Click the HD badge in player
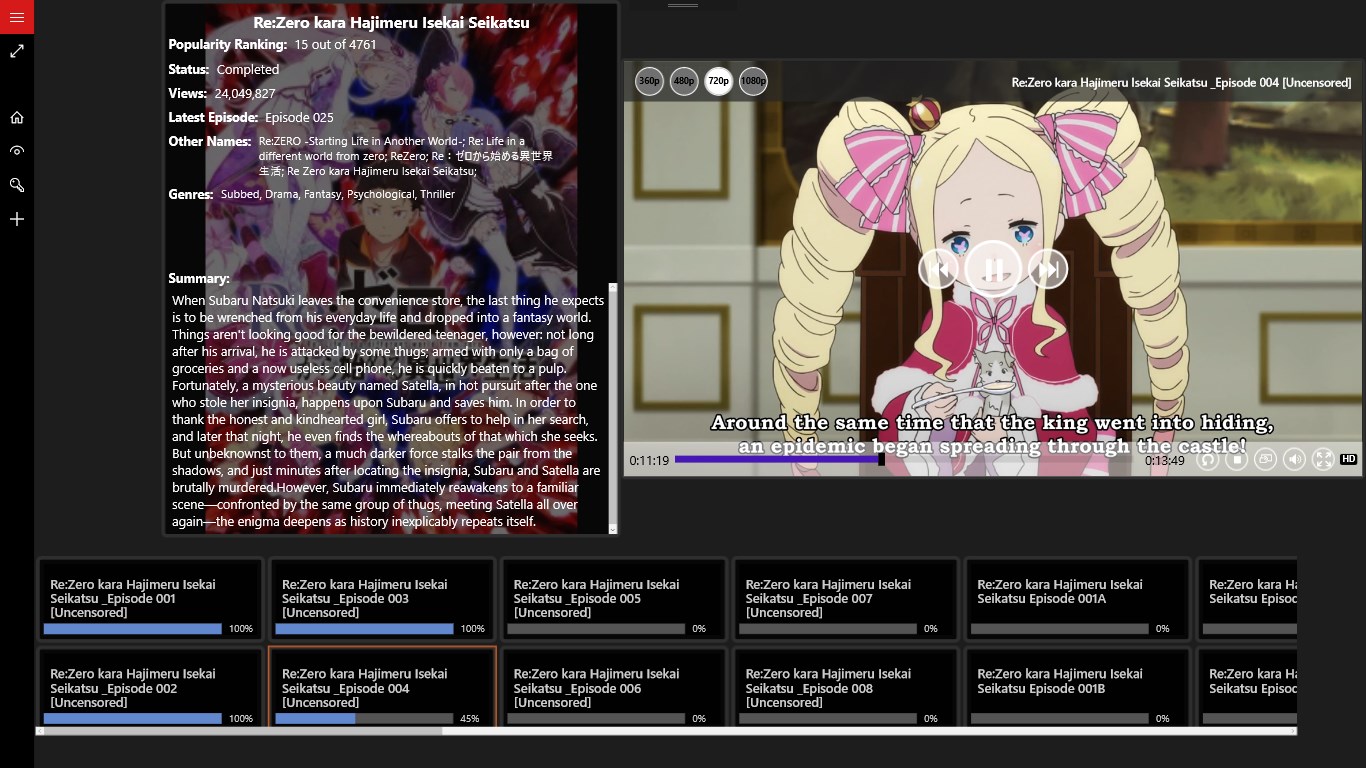 1348,459
